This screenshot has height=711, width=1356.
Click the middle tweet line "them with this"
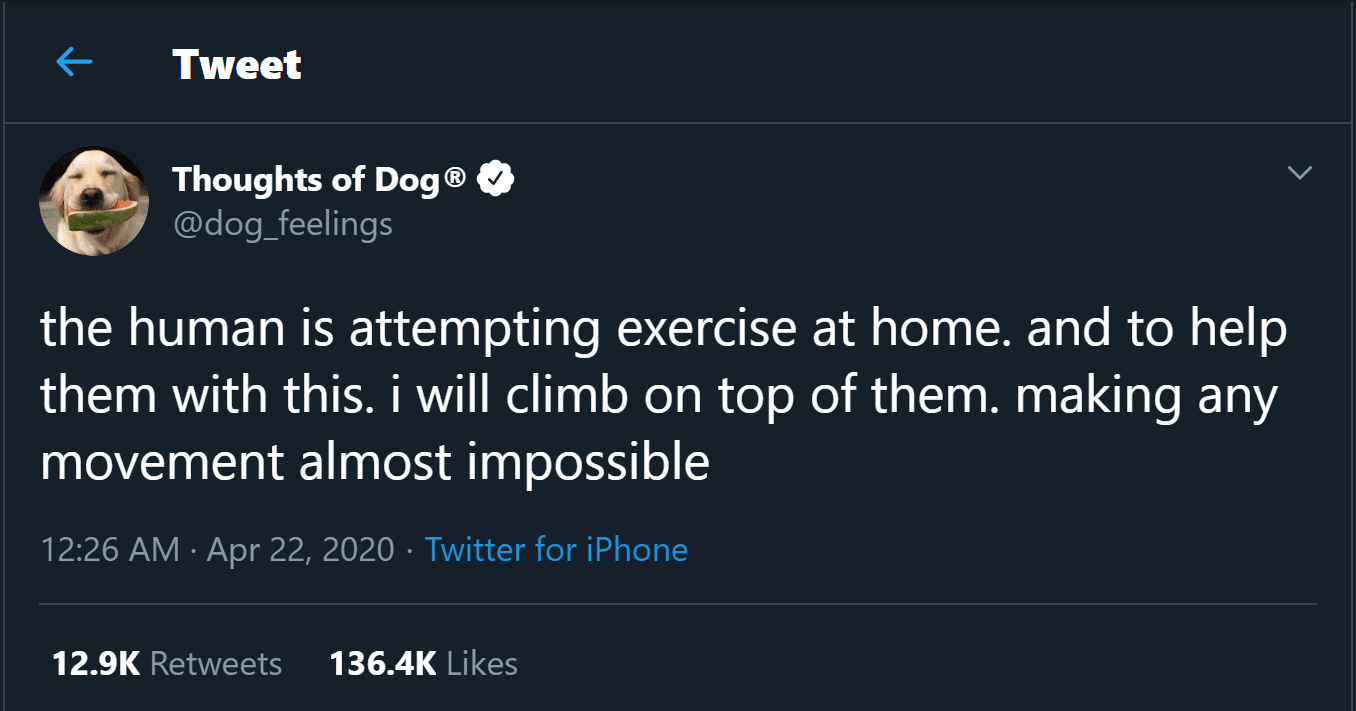pos(658,396)
